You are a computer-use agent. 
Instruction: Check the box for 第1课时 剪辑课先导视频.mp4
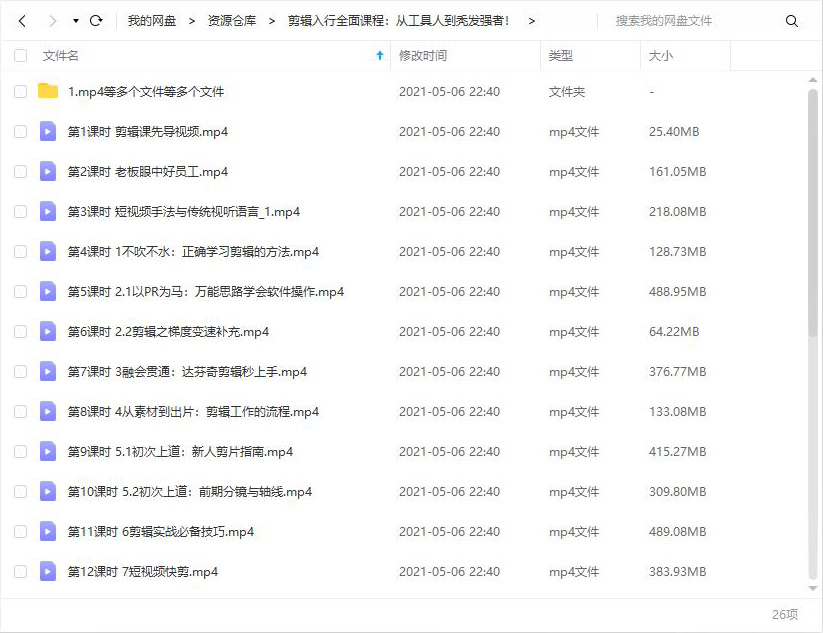tap(20, 132)
